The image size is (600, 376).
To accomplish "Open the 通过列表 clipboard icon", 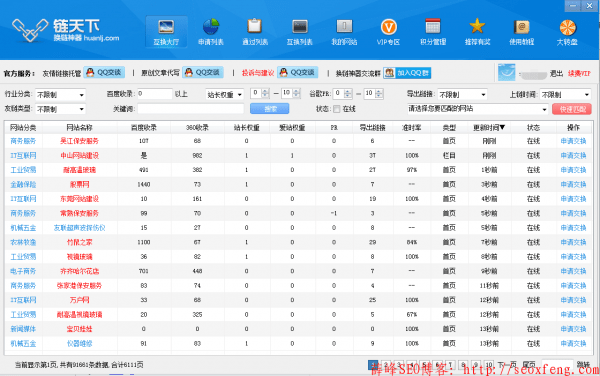I will [x=255, y=32].
